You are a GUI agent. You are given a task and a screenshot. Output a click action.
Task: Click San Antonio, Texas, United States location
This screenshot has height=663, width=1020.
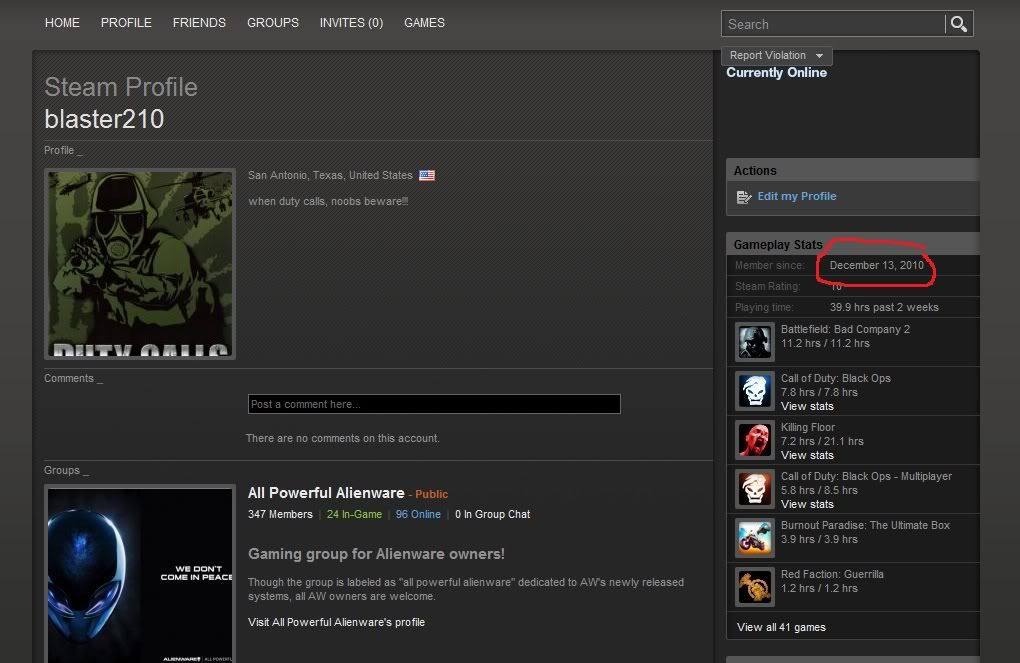pos(330,176)
